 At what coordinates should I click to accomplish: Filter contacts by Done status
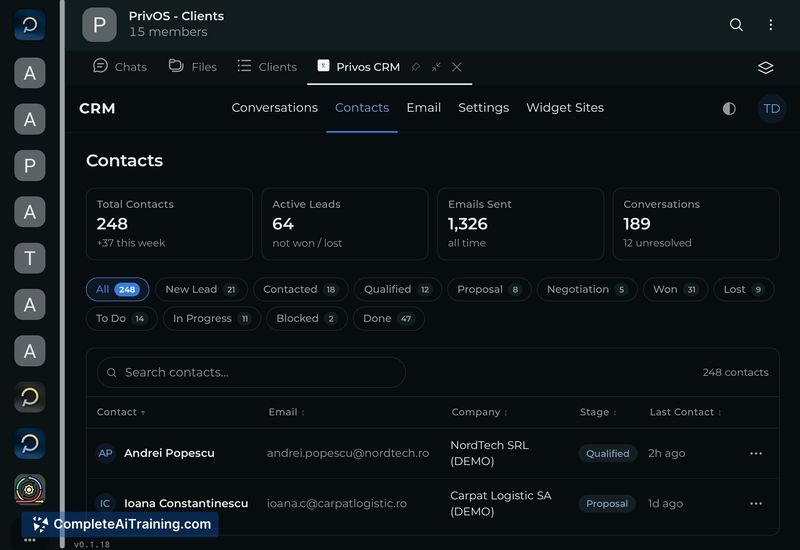coord(388,318)
